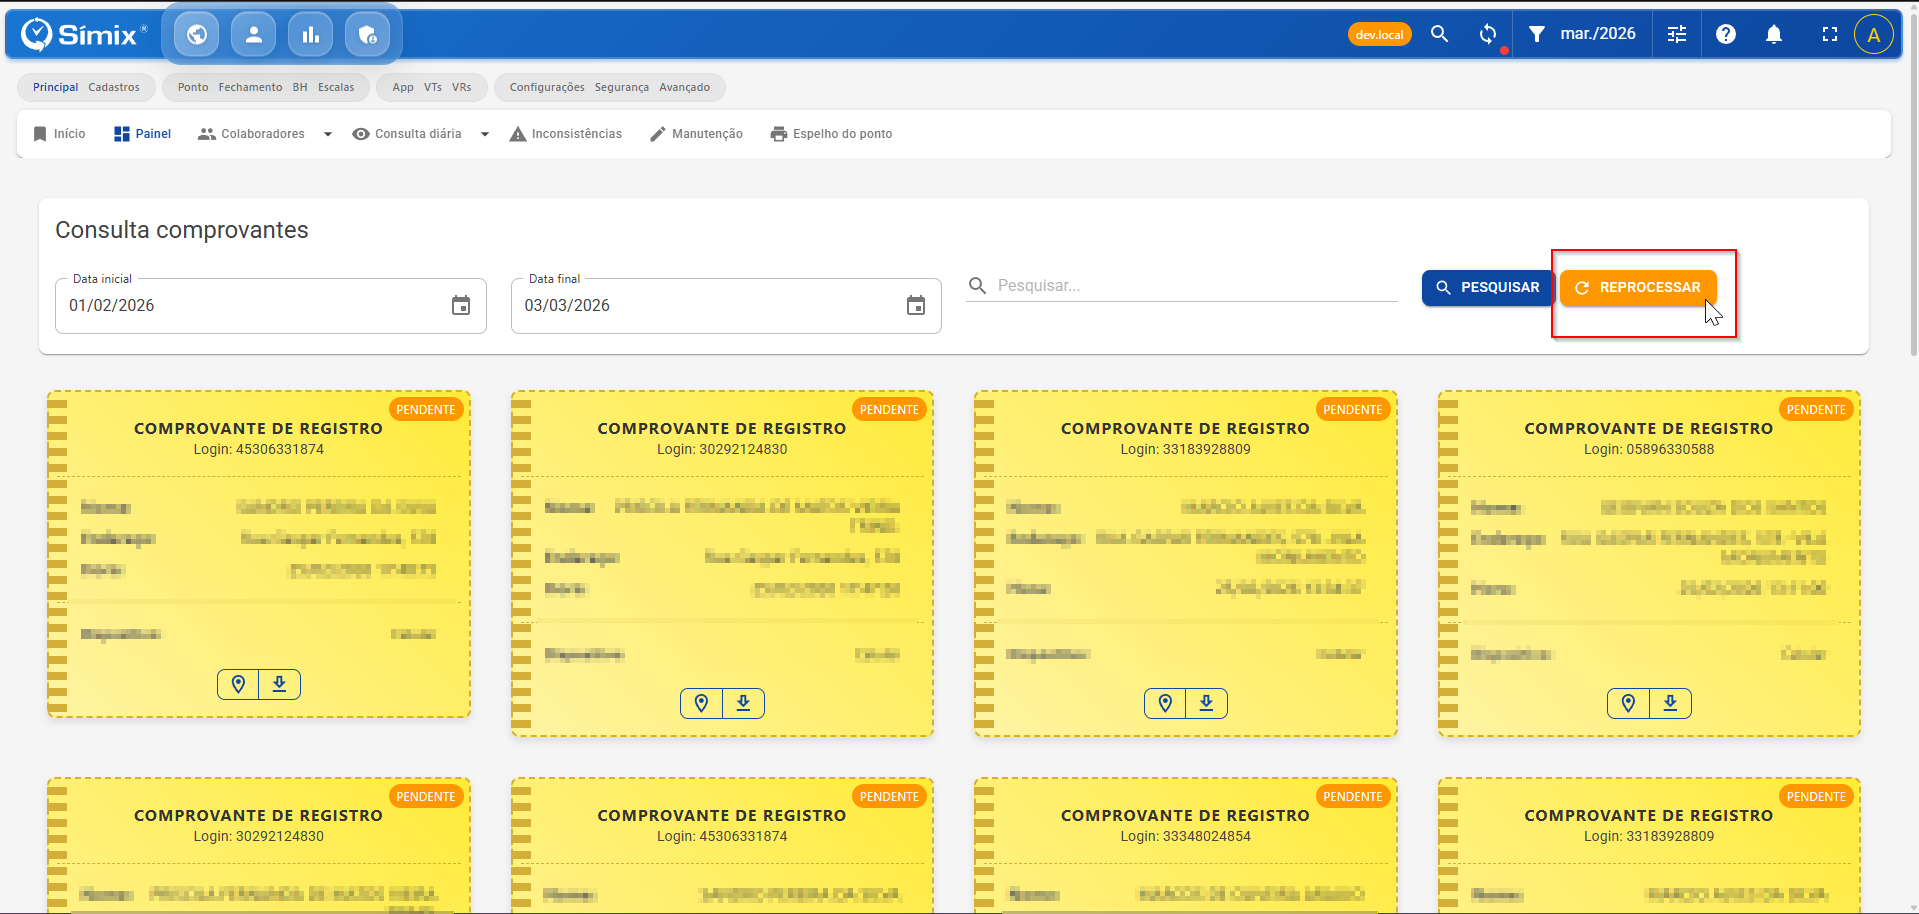Click the 'Consulta comprovantes' heading
The height and width of the screenshot is (914, 1919).
(x=182, y=230)
